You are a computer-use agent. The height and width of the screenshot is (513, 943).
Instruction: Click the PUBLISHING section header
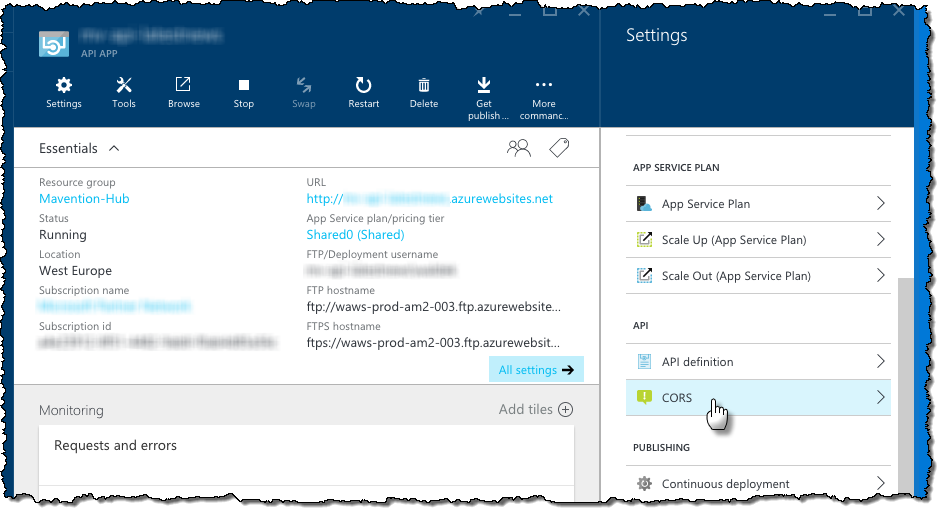(661, 447)
